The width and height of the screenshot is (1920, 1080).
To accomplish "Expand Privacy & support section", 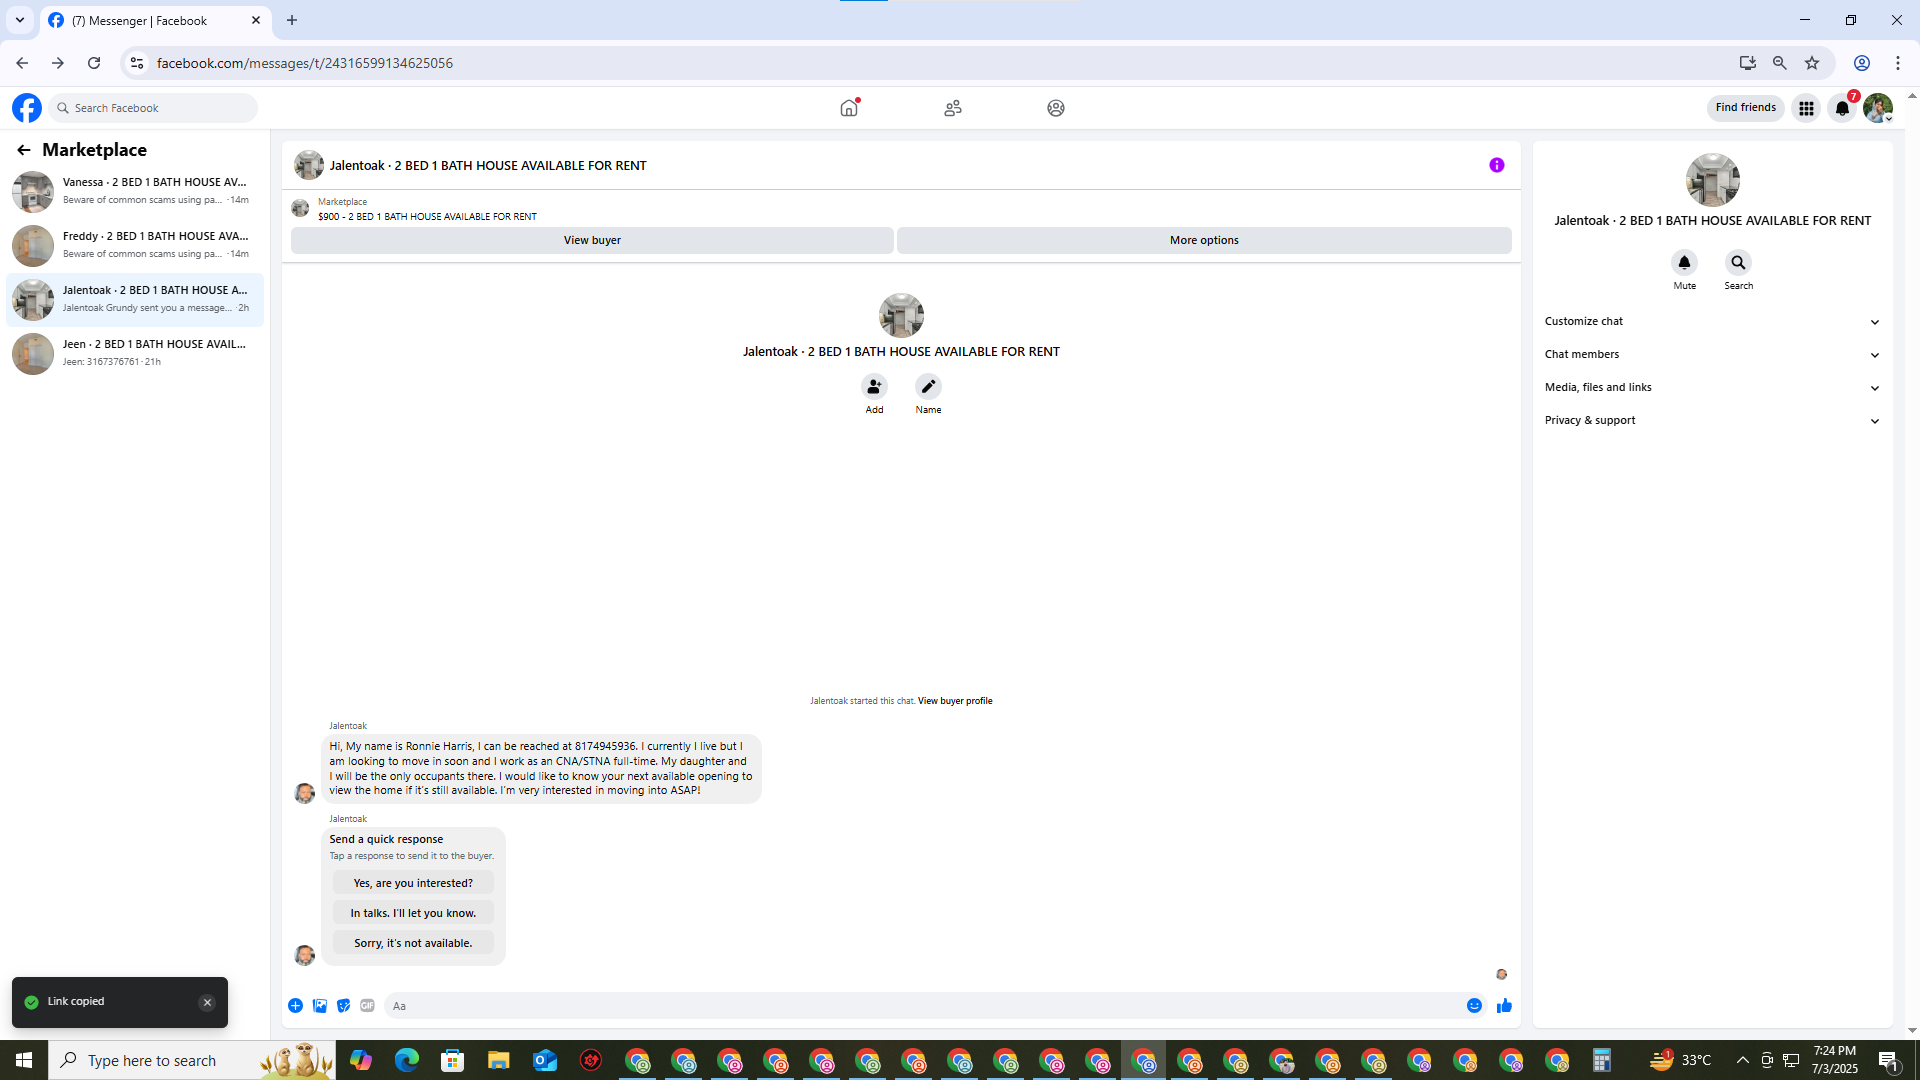I will [1711, 420].
